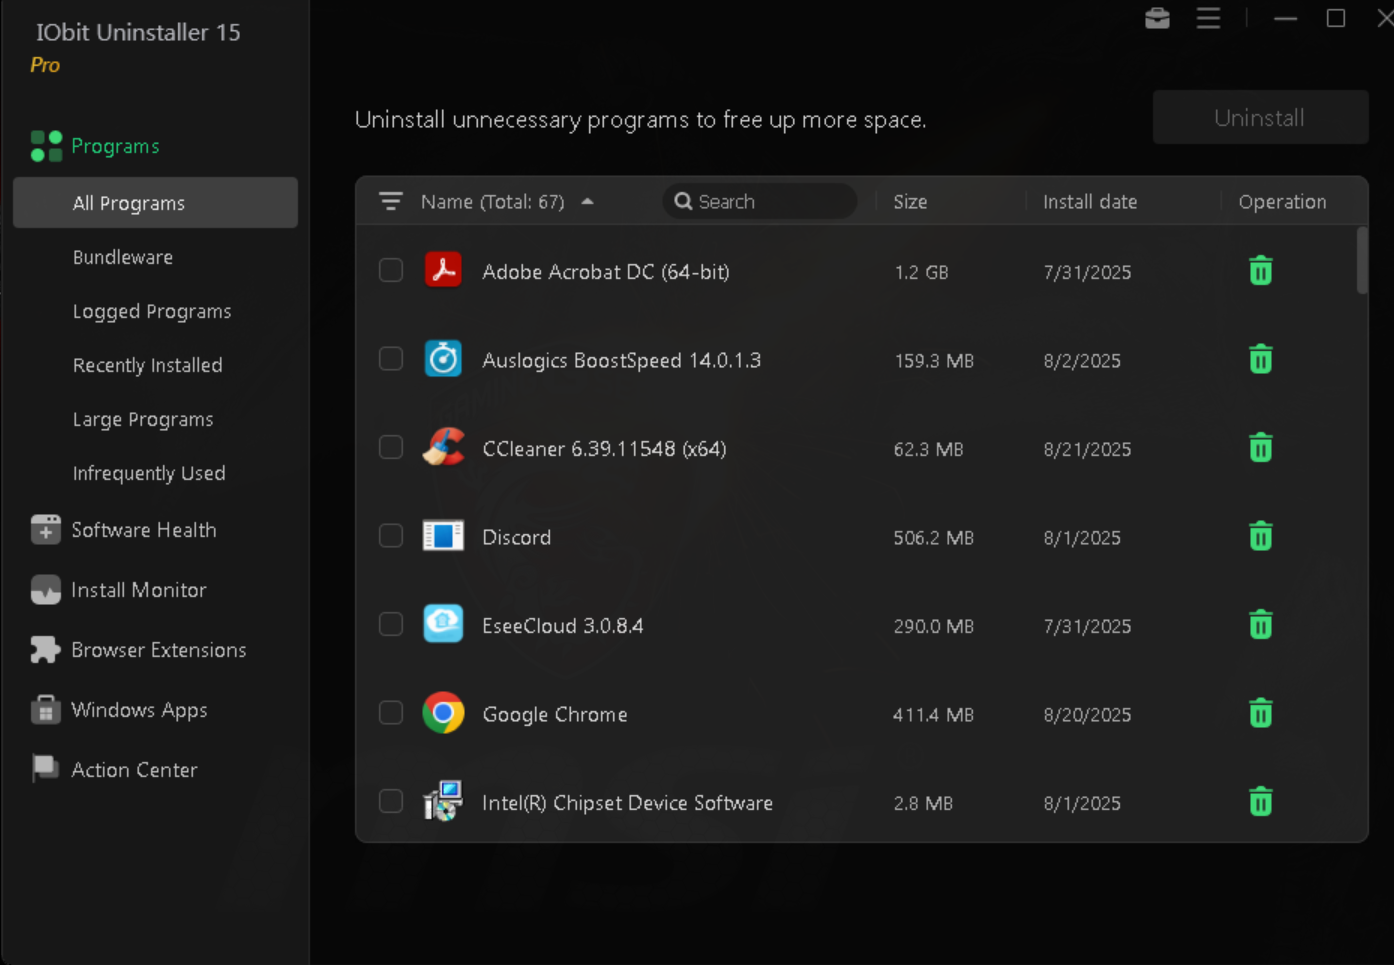The image size is (1394, 965).
Task: Click the 506.2 MB size value
Action: pyautogui.click(x=933, y=538)
